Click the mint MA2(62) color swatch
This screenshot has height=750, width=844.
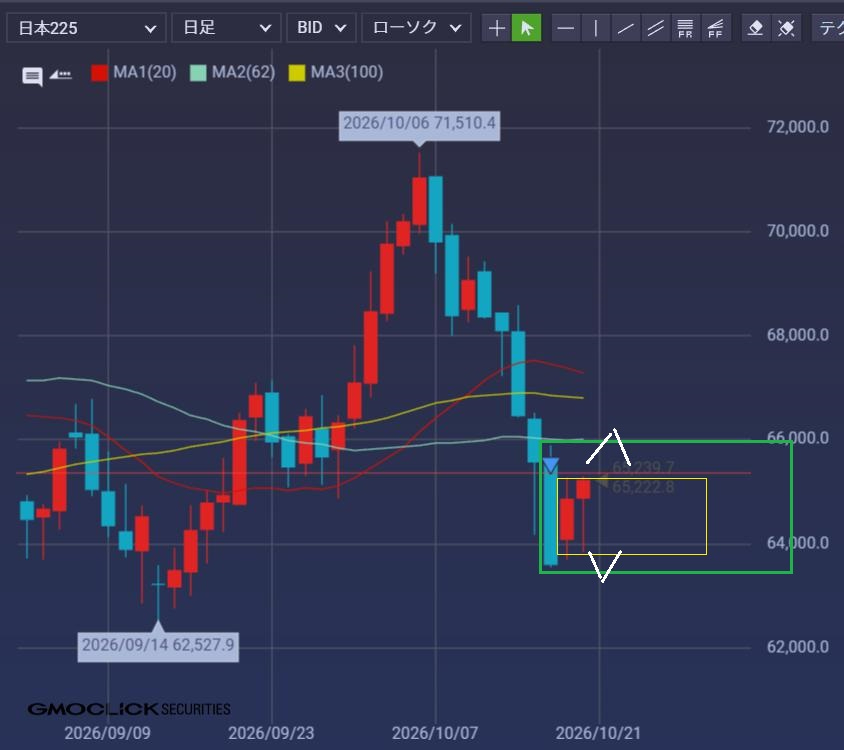pos(198,73)
